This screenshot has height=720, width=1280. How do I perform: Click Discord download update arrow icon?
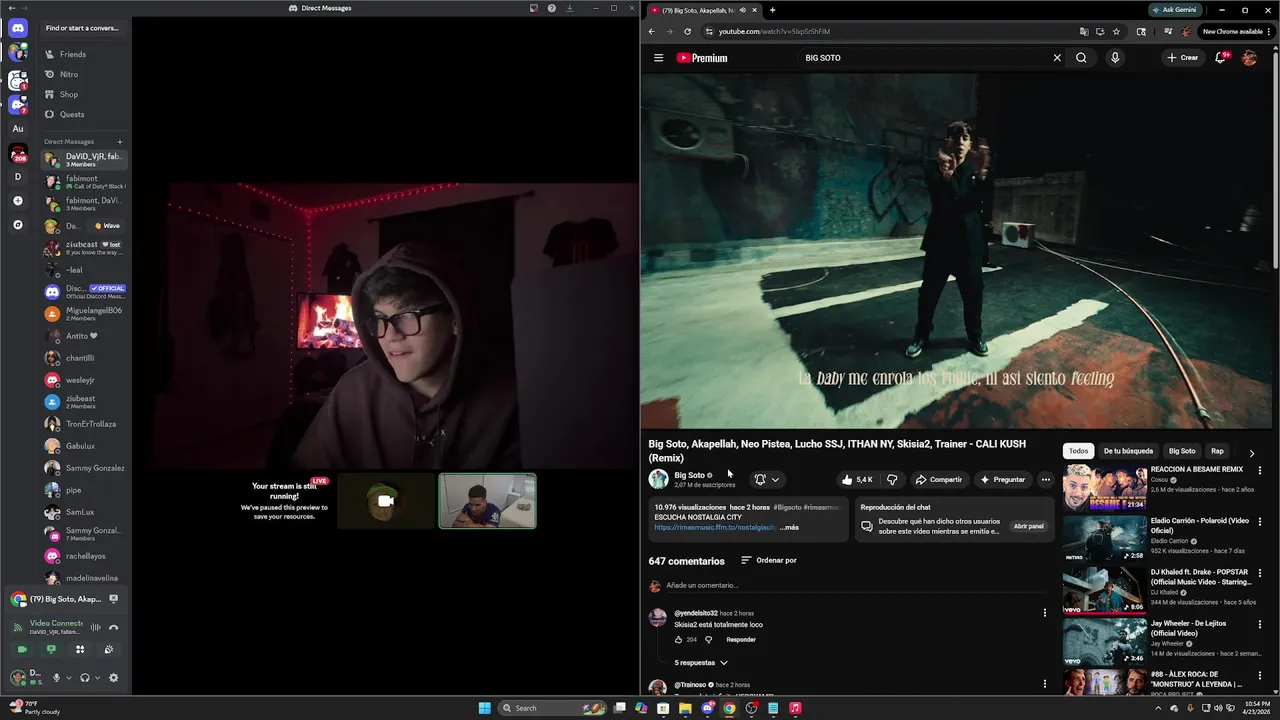(x=570, y=8)
